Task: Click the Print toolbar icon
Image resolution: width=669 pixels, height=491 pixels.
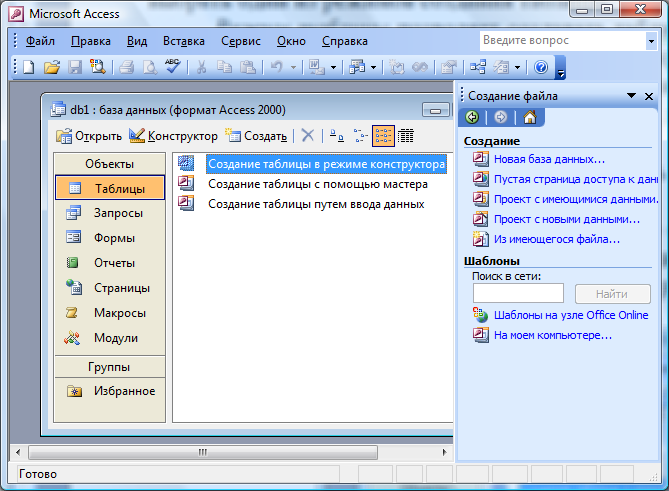Action: click(127, 67)
